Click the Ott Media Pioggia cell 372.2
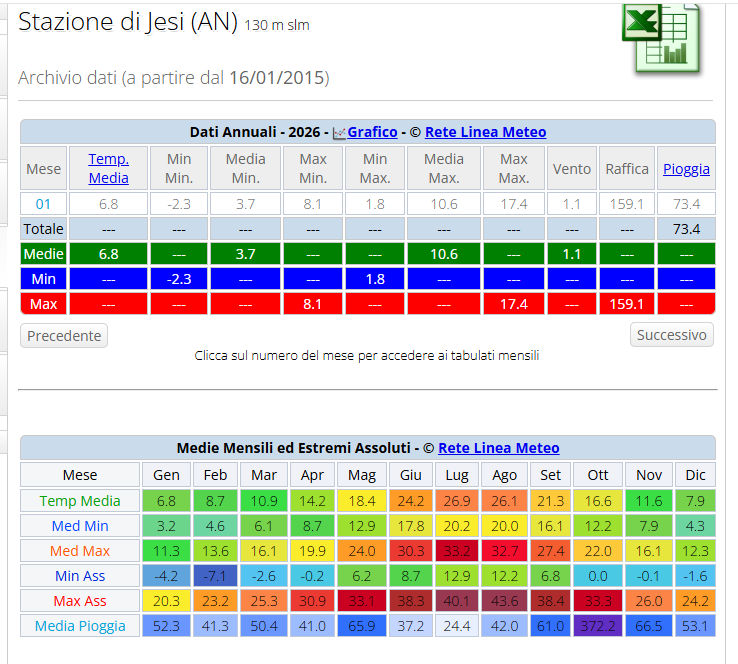 coord(598,626)
